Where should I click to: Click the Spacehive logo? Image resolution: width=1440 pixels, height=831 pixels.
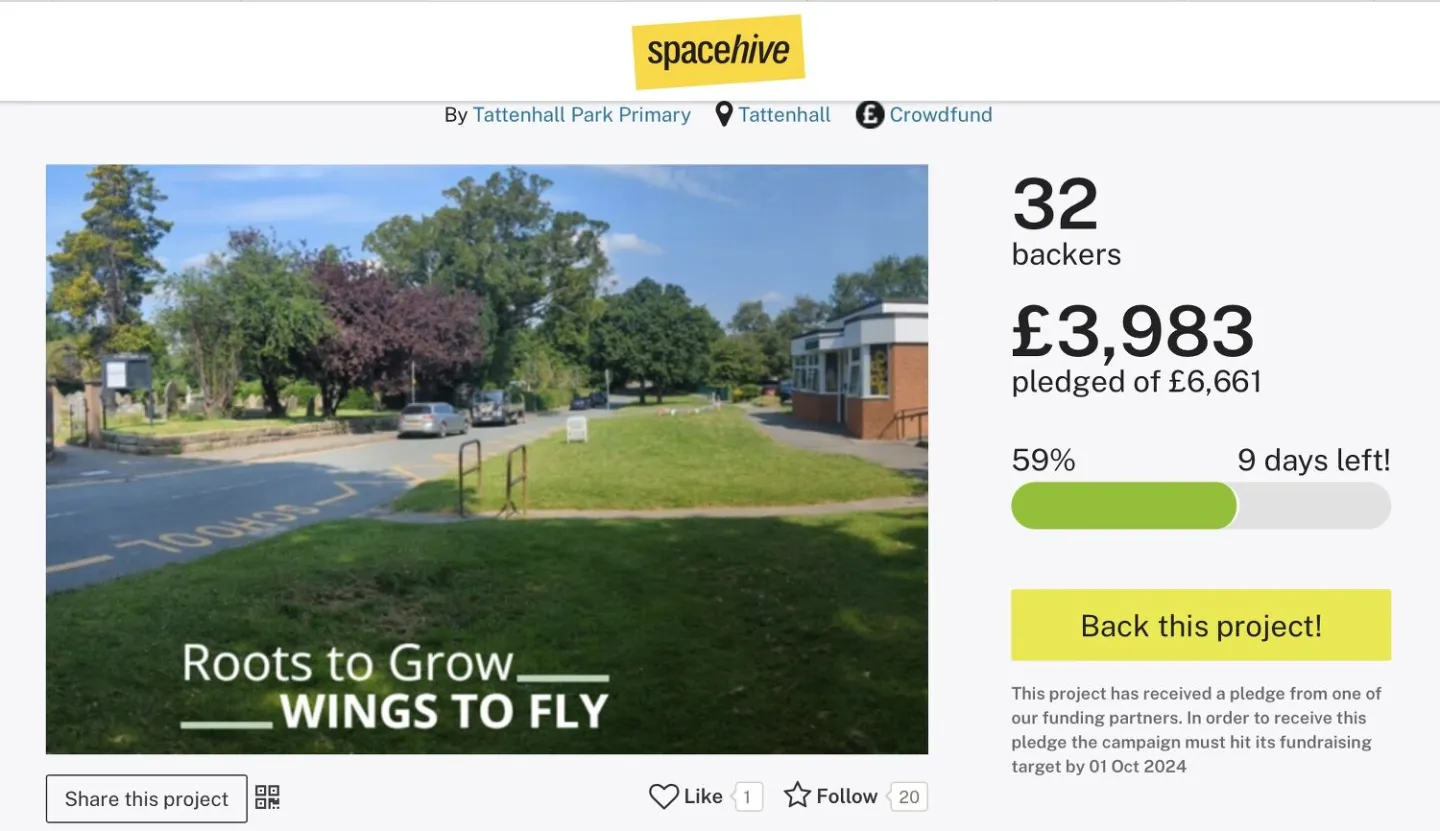click(x=718, y=52)
